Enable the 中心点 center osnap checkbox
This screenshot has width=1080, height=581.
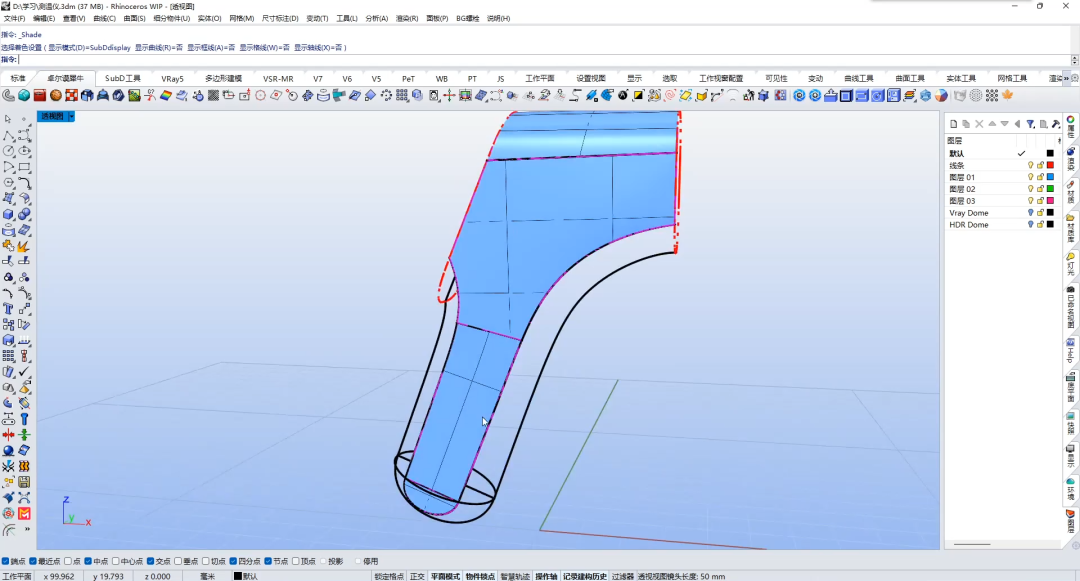click(116, 561)
